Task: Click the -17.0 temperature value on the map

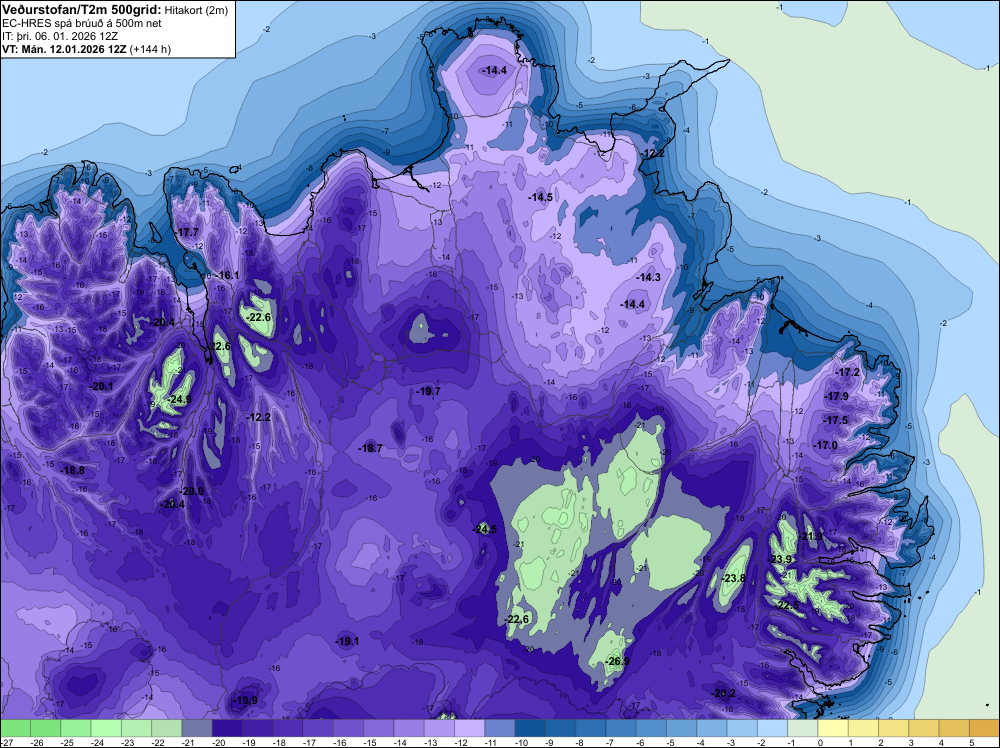Action: point(826,445)
